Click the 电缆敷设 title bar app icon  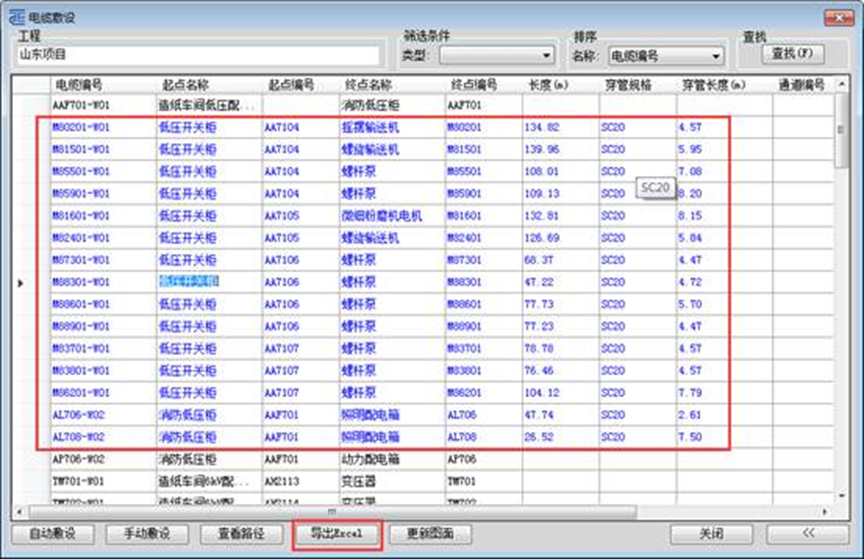tap(17, 17)
